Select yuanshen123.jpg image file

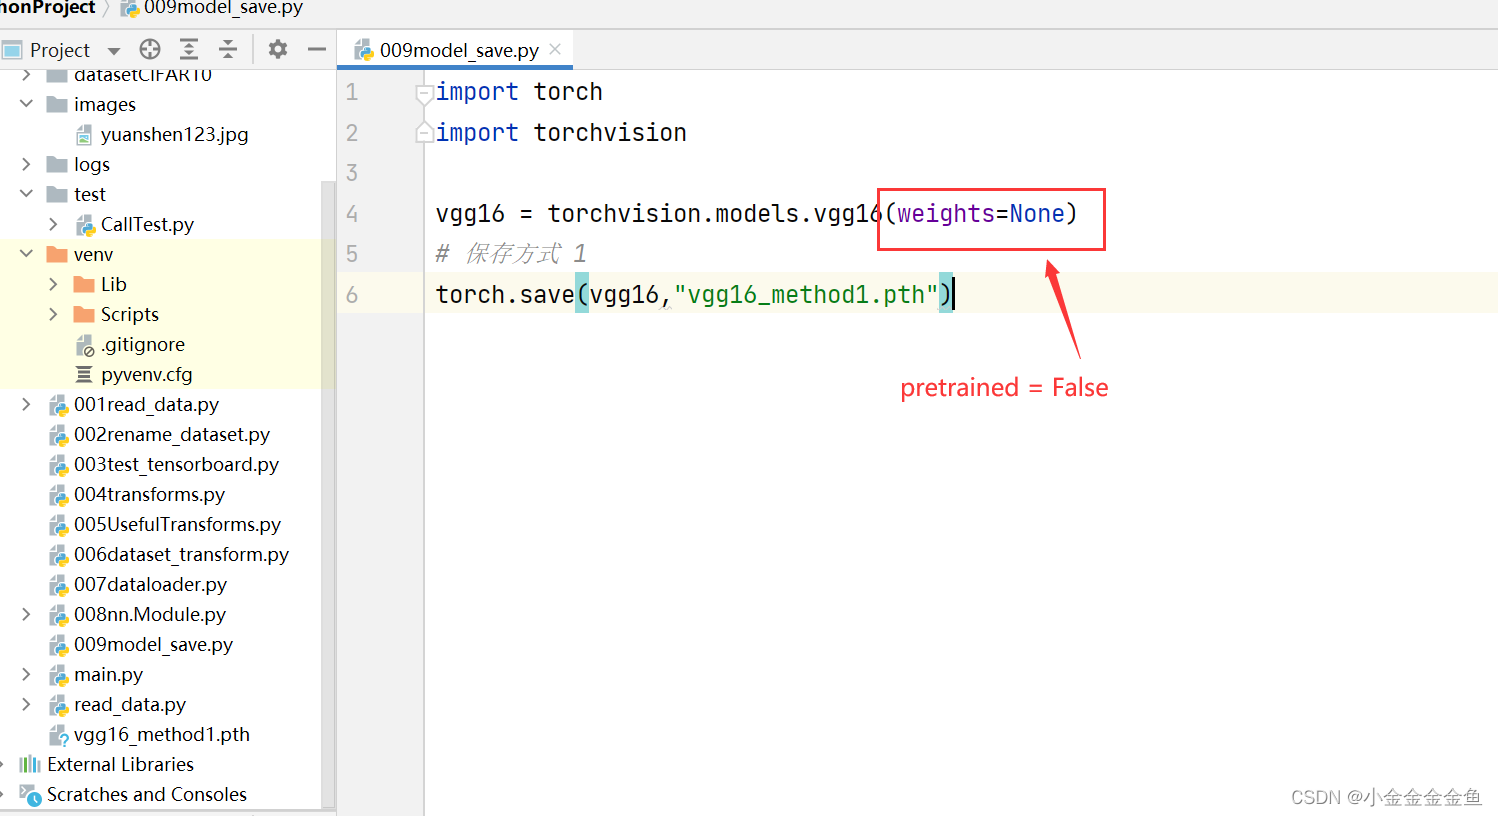(174, 134)
